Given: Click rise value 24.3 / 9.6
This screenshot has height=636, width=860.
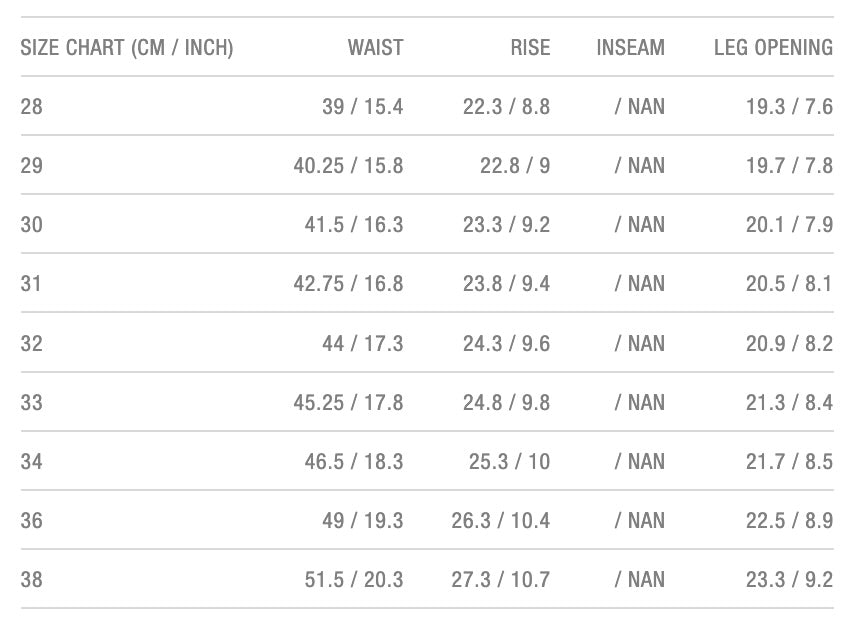Looking at the screenshot, I should 506,343.
